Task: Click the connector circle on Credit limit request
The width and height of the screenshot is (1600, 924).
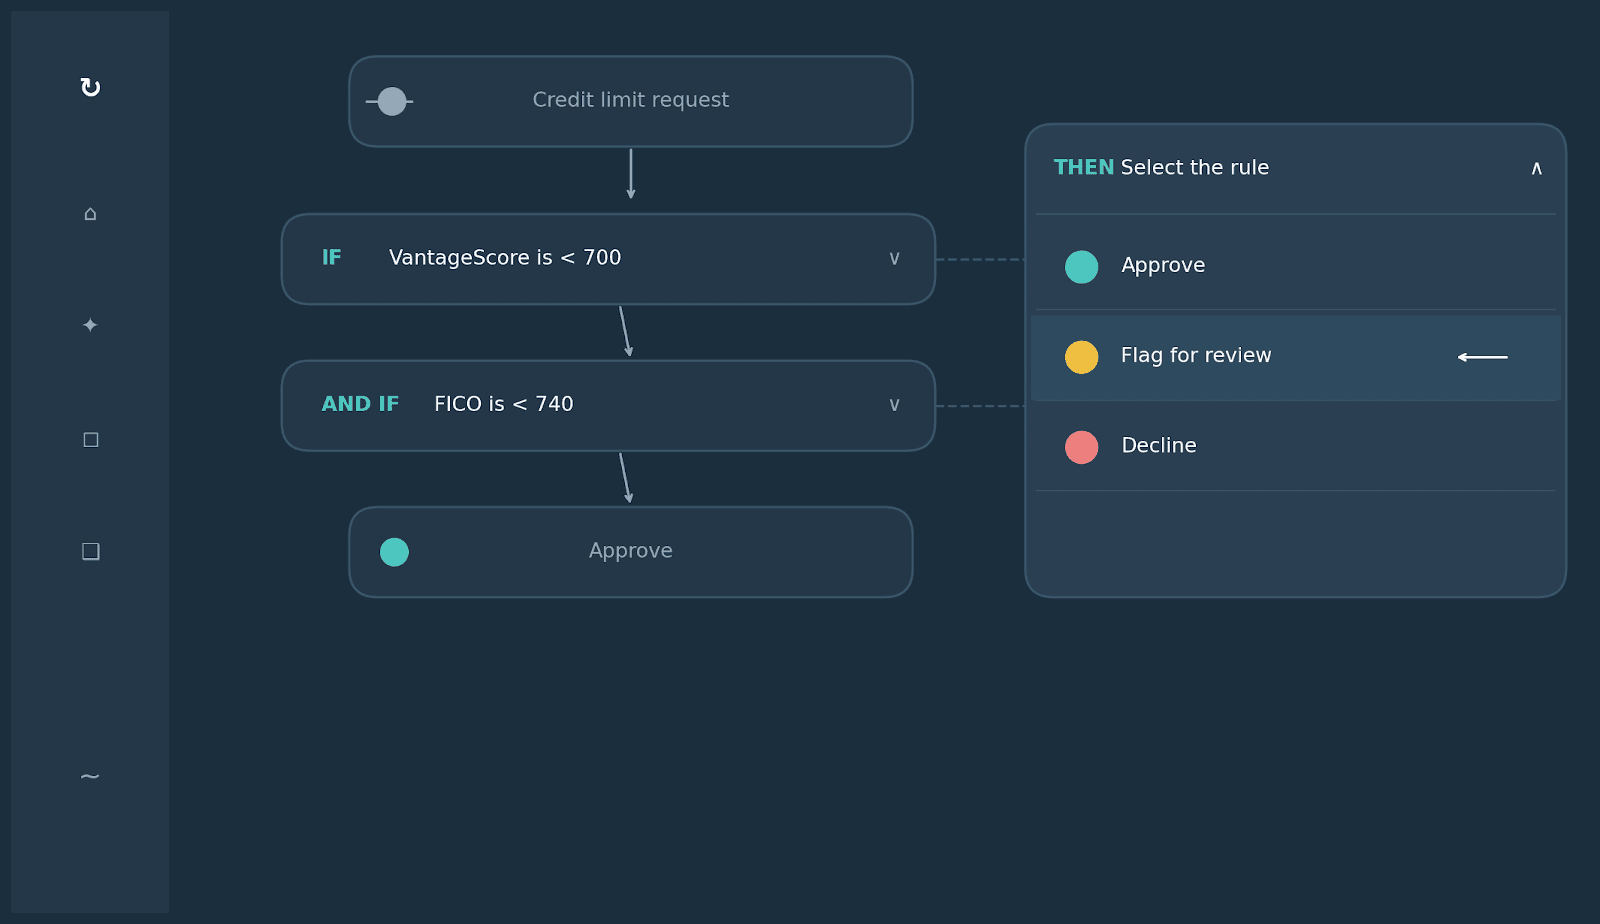Action: (392, 100)
